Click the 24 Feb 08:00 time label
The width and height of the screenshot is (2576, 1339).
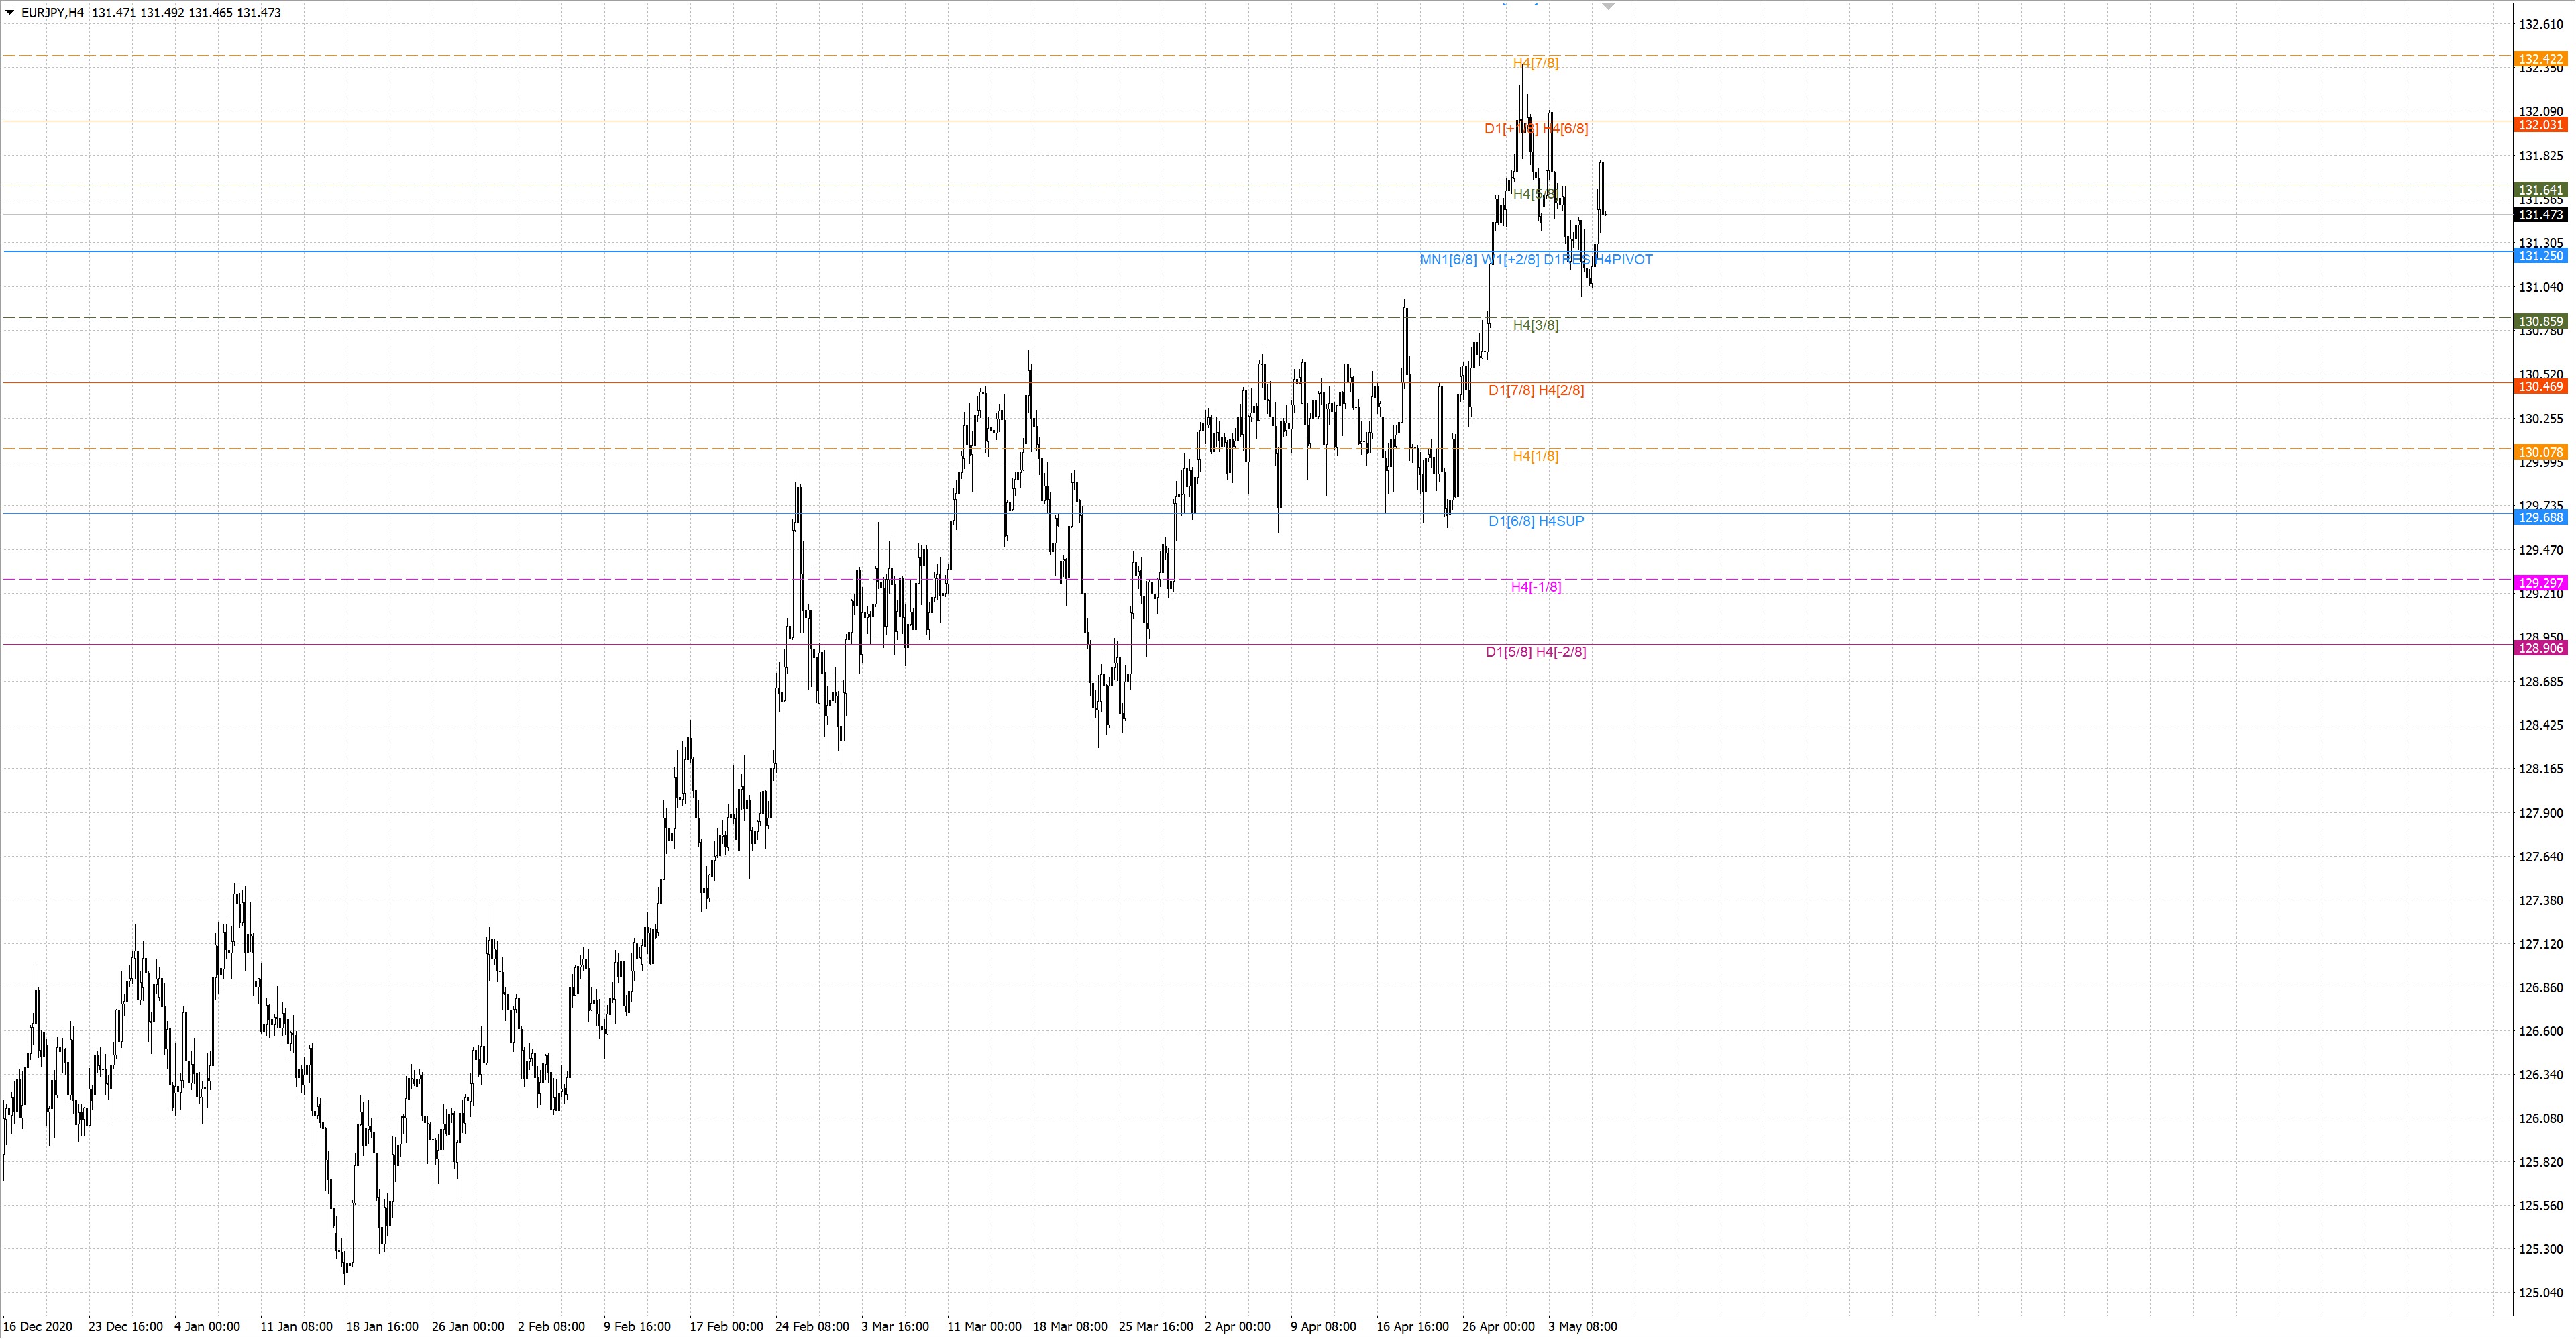(x=812, y=1327)
